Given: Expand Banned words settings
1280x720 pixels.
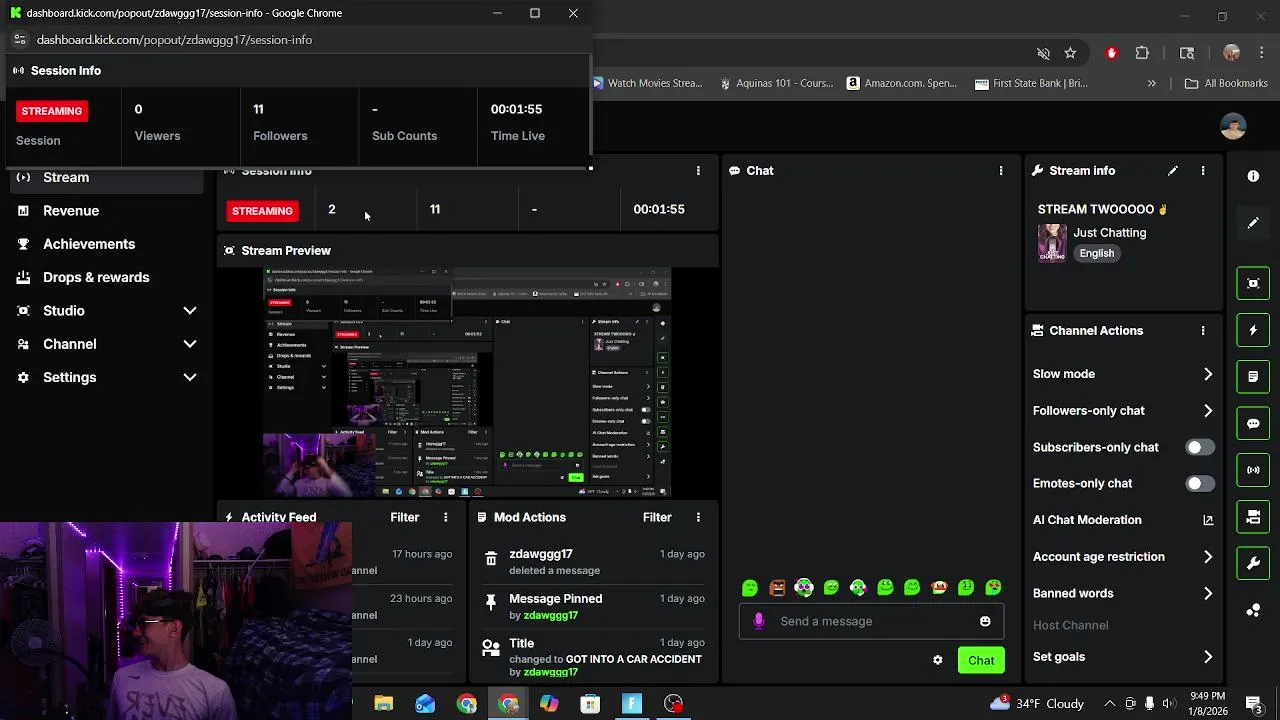Looking at the screenshot, I should 1208,593.
